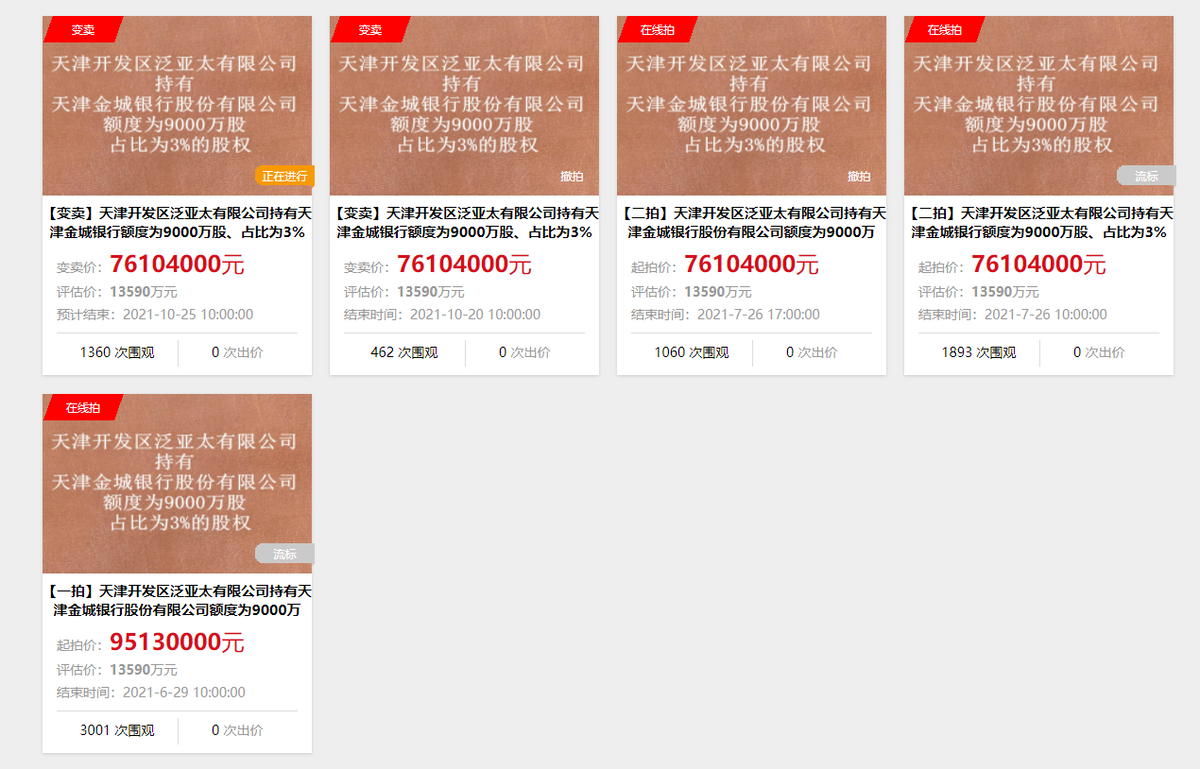Viewport: 1200px width, 769px height.
Task: Click the 76104000元 price in the 462-view listing
Action: click(x=464, y=265)
